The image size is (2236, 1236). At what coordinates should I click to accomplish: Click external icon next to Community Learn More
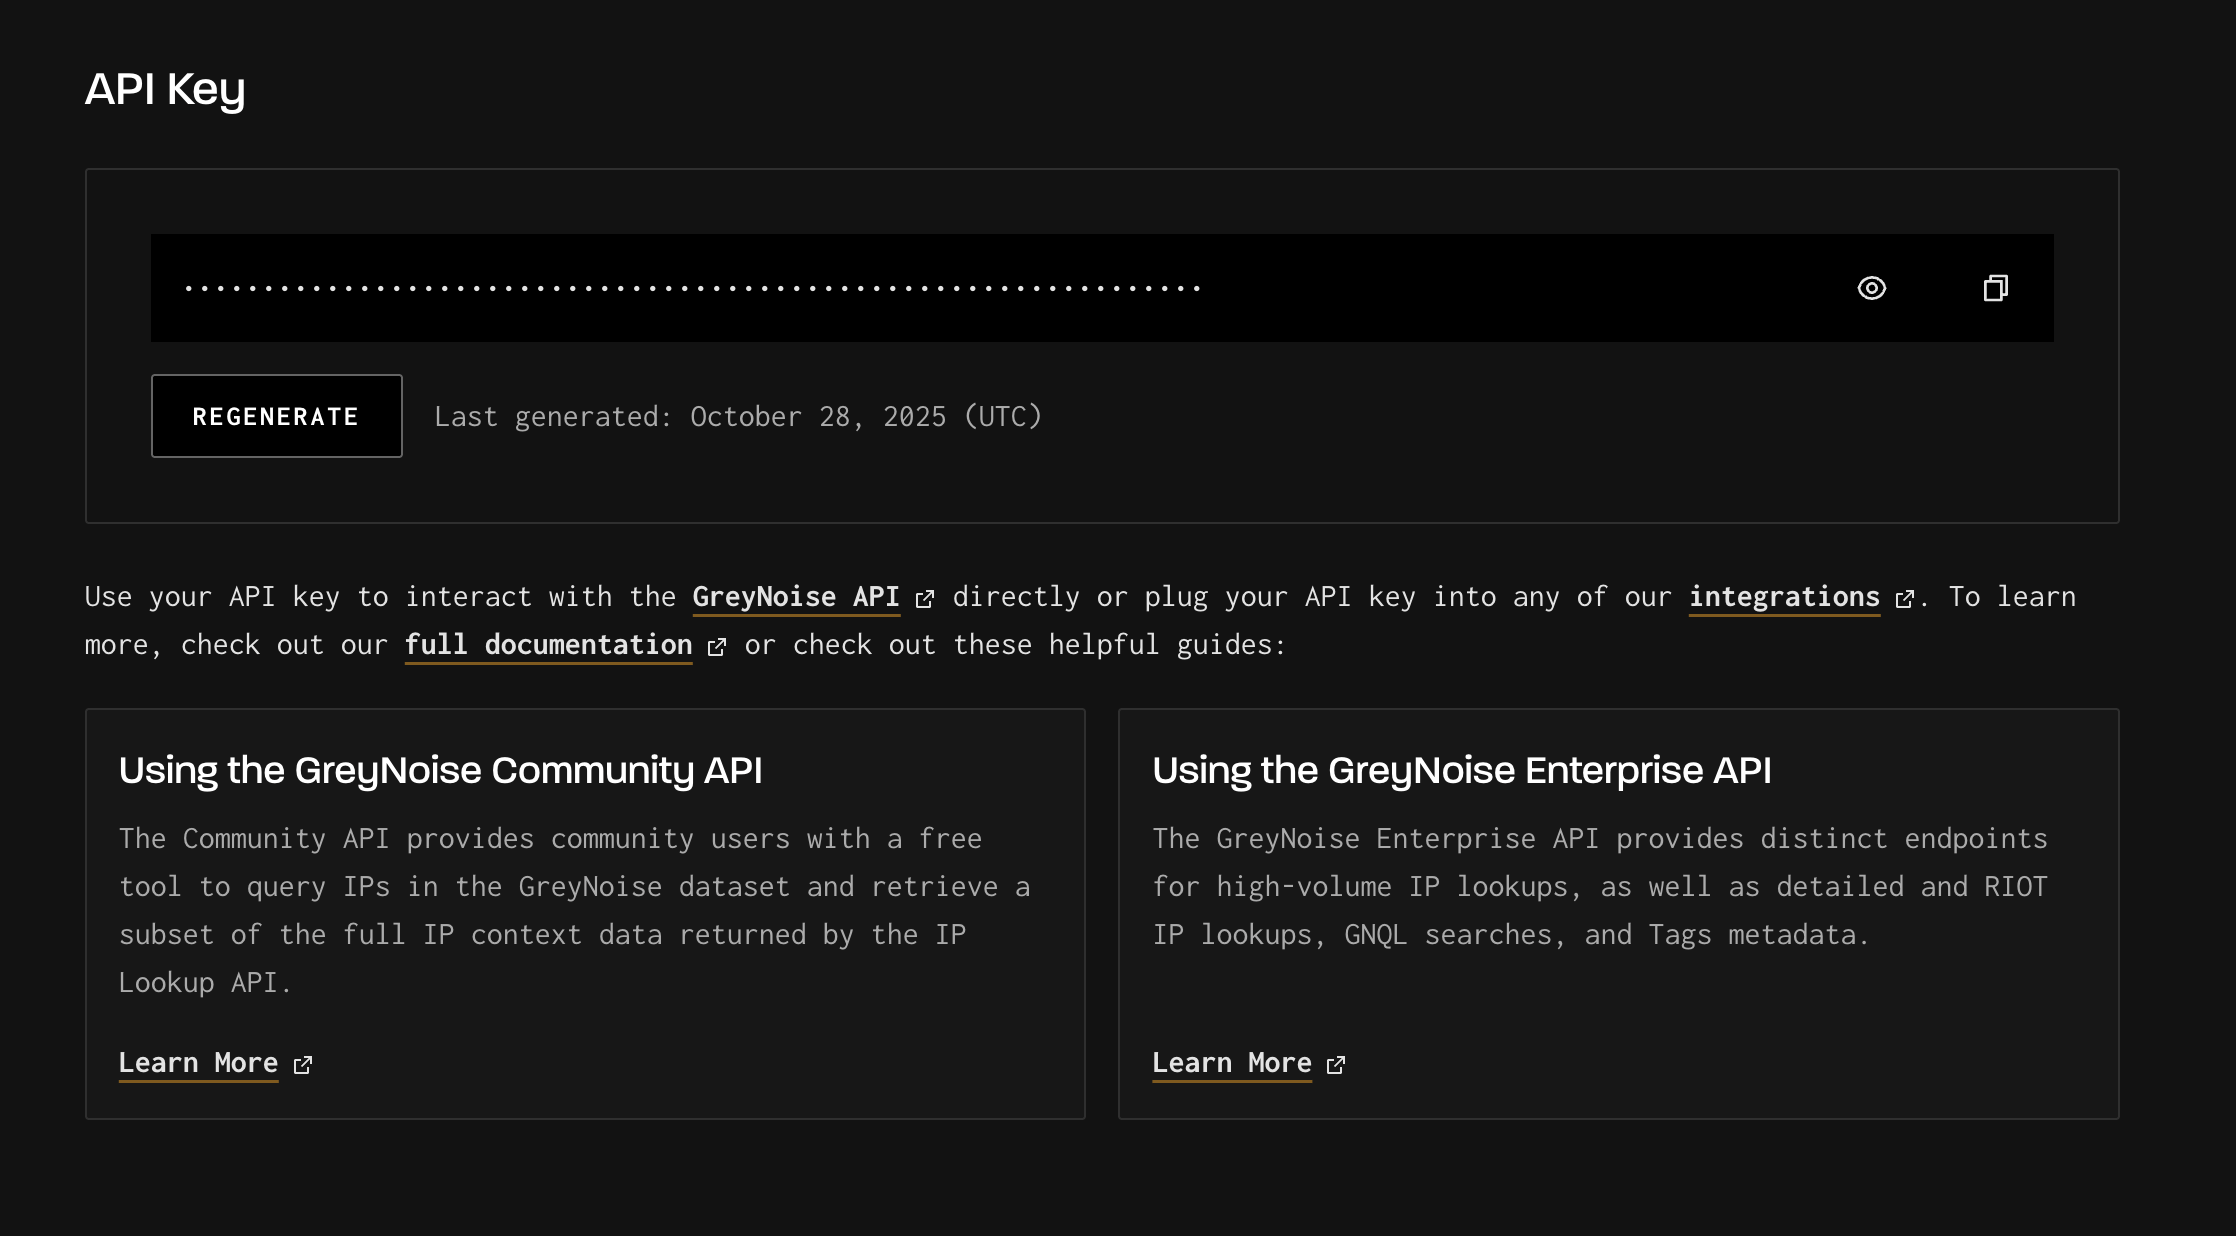303,1065
